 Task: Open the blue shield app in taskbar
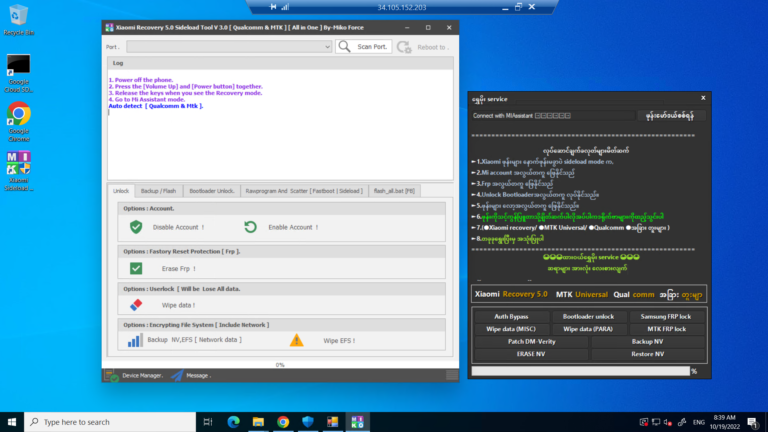click(x=308, y=422)
